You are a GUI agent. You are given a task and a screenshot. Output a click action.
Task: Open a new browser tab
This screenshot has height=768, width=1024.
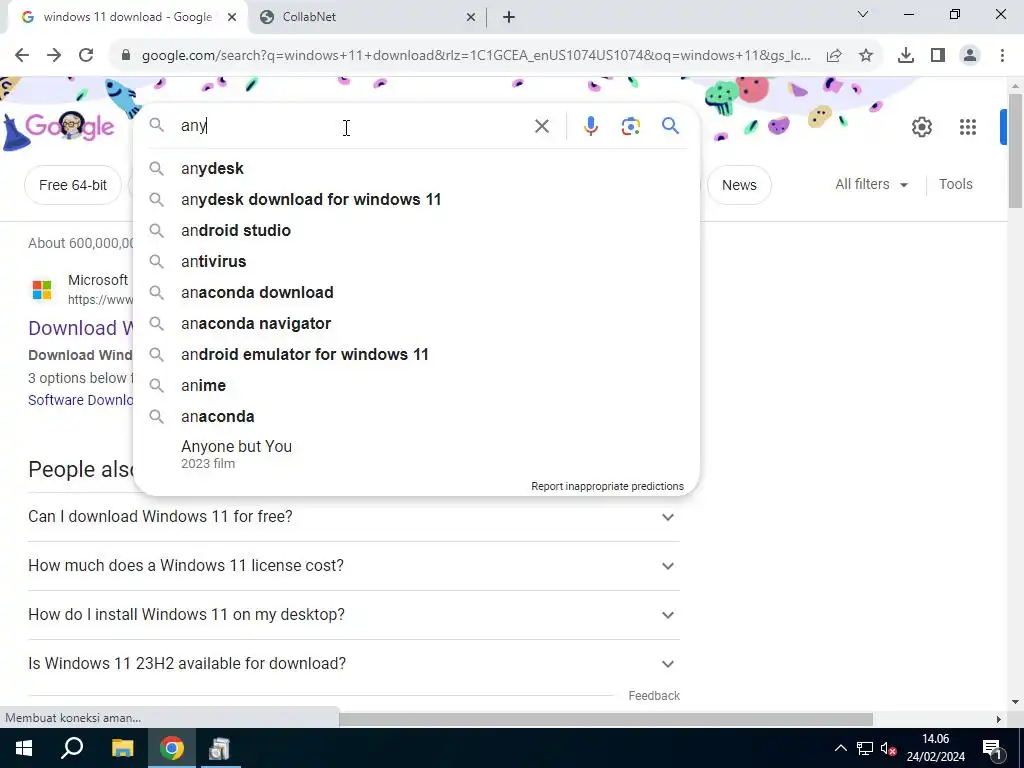click(x=509, y=17)
